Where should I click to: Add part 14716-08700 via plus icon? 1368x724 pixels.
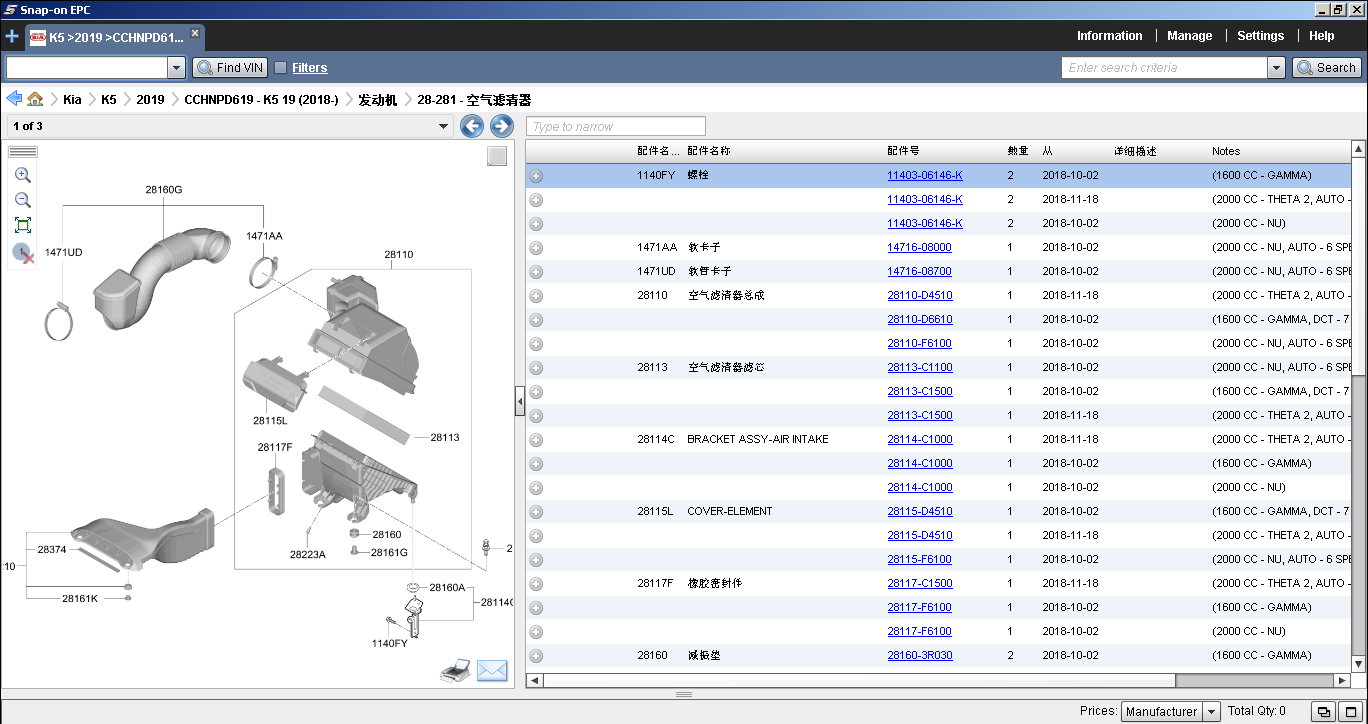coord(536,272)
